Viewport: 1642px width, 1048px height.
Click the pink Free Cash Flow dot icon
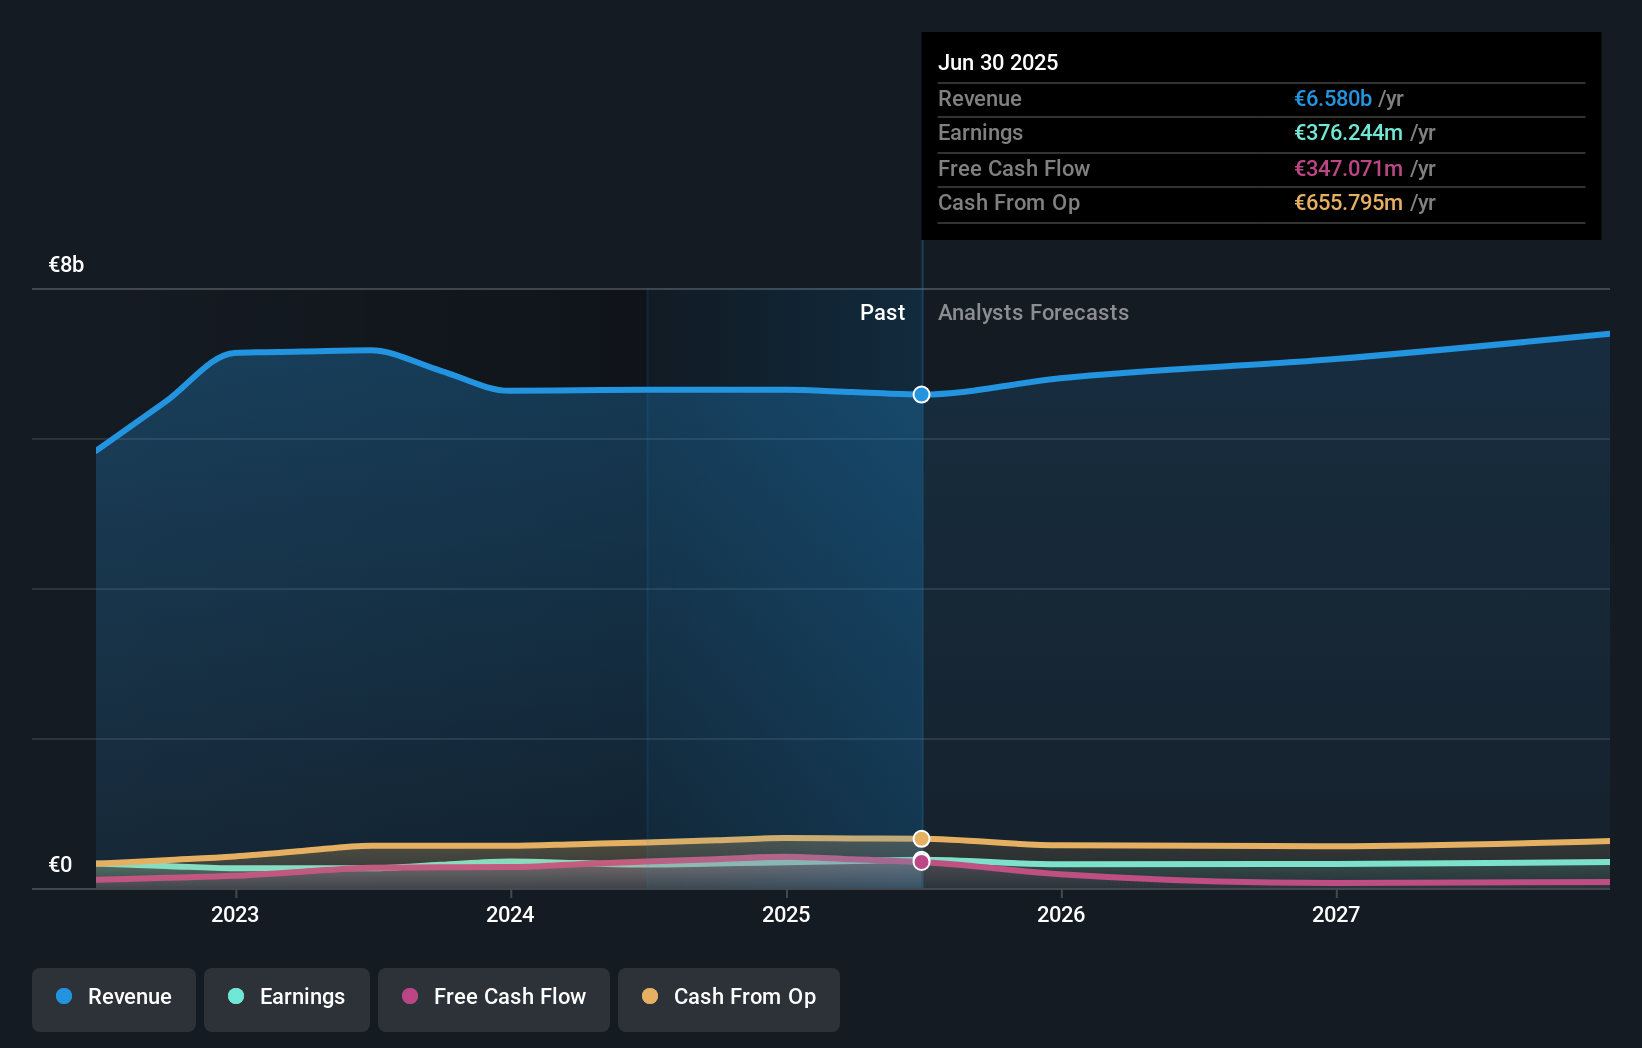coord(409,997)
